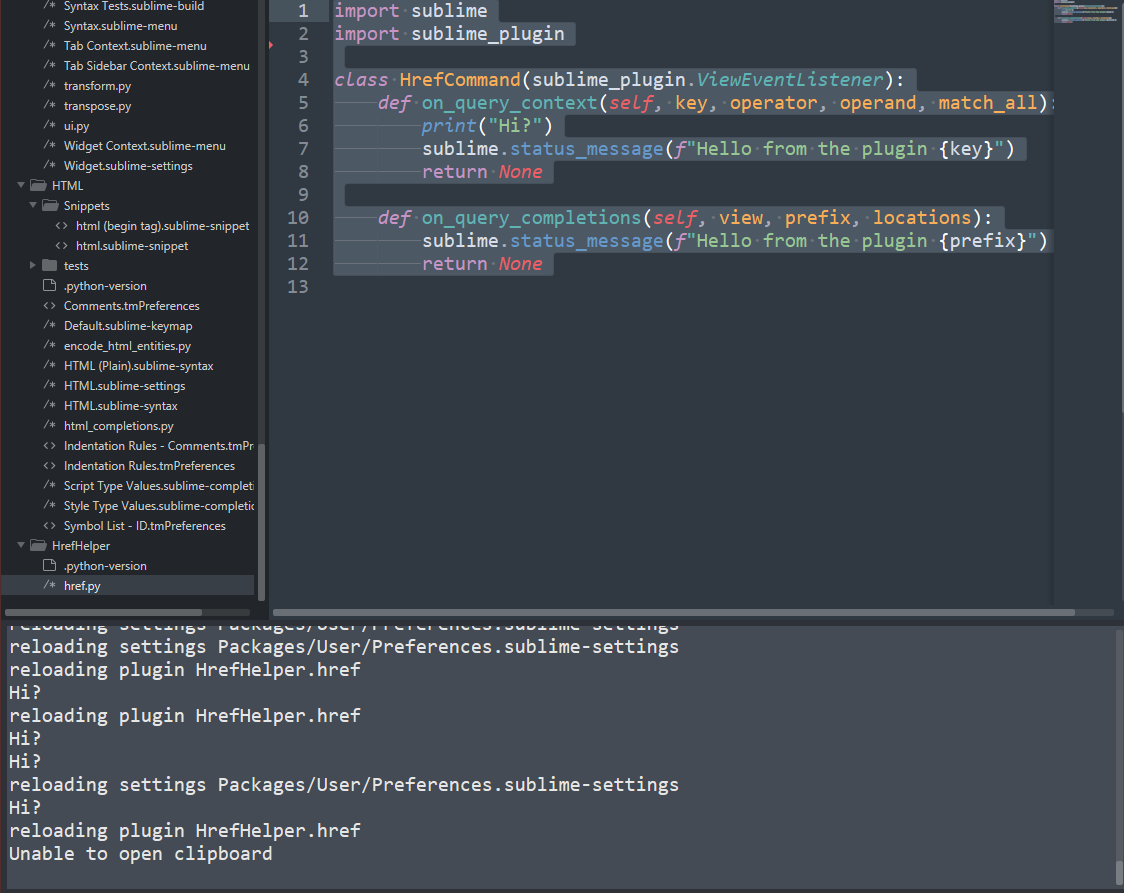Click the red marker beside line 2
The width and height of the screenshot is (1124, 893).
pos(271,45)
